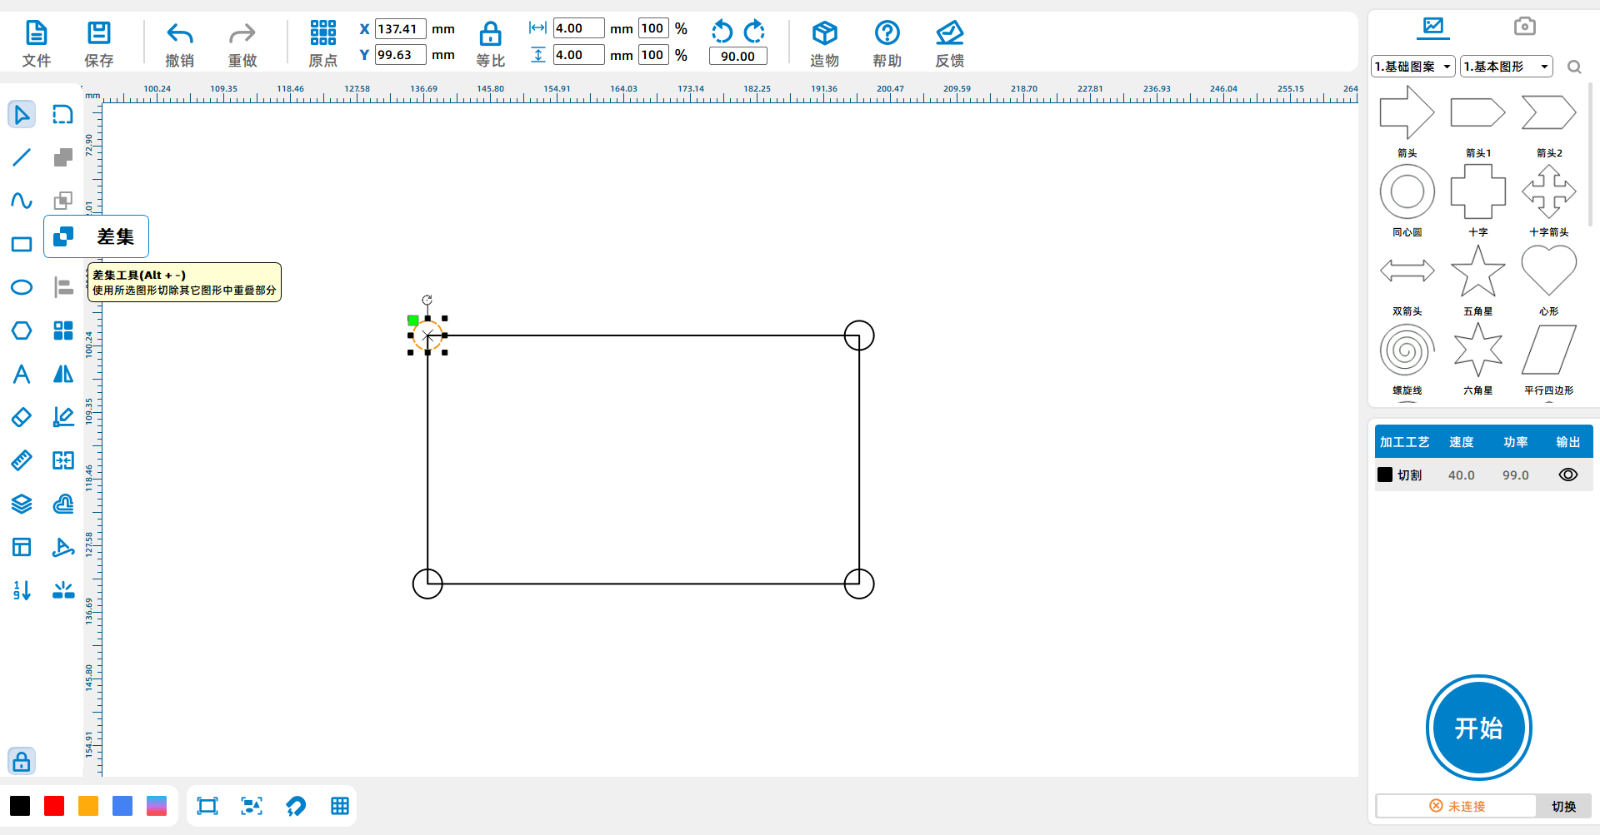Click the 差集 difference tool
The image size is (1600, 835).
click(x=64, y=237)
